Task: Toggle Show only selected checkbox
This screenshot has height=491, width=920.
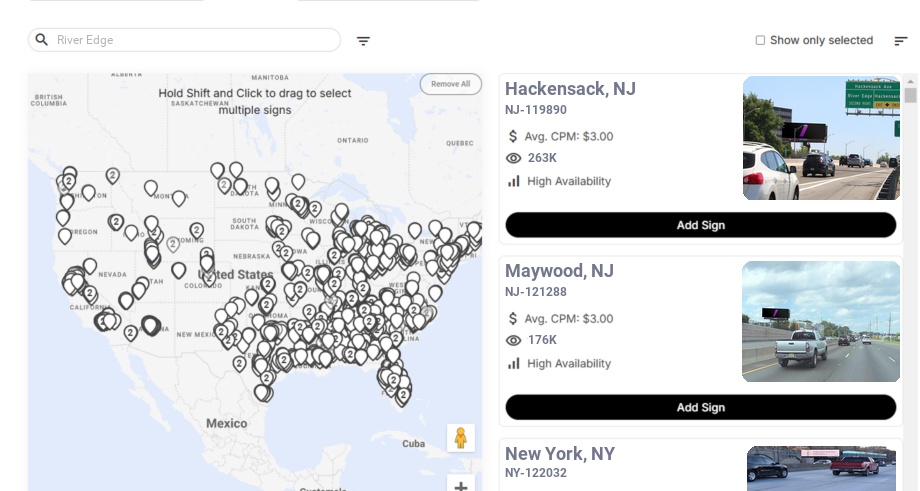Action: (x=760, y=41)
